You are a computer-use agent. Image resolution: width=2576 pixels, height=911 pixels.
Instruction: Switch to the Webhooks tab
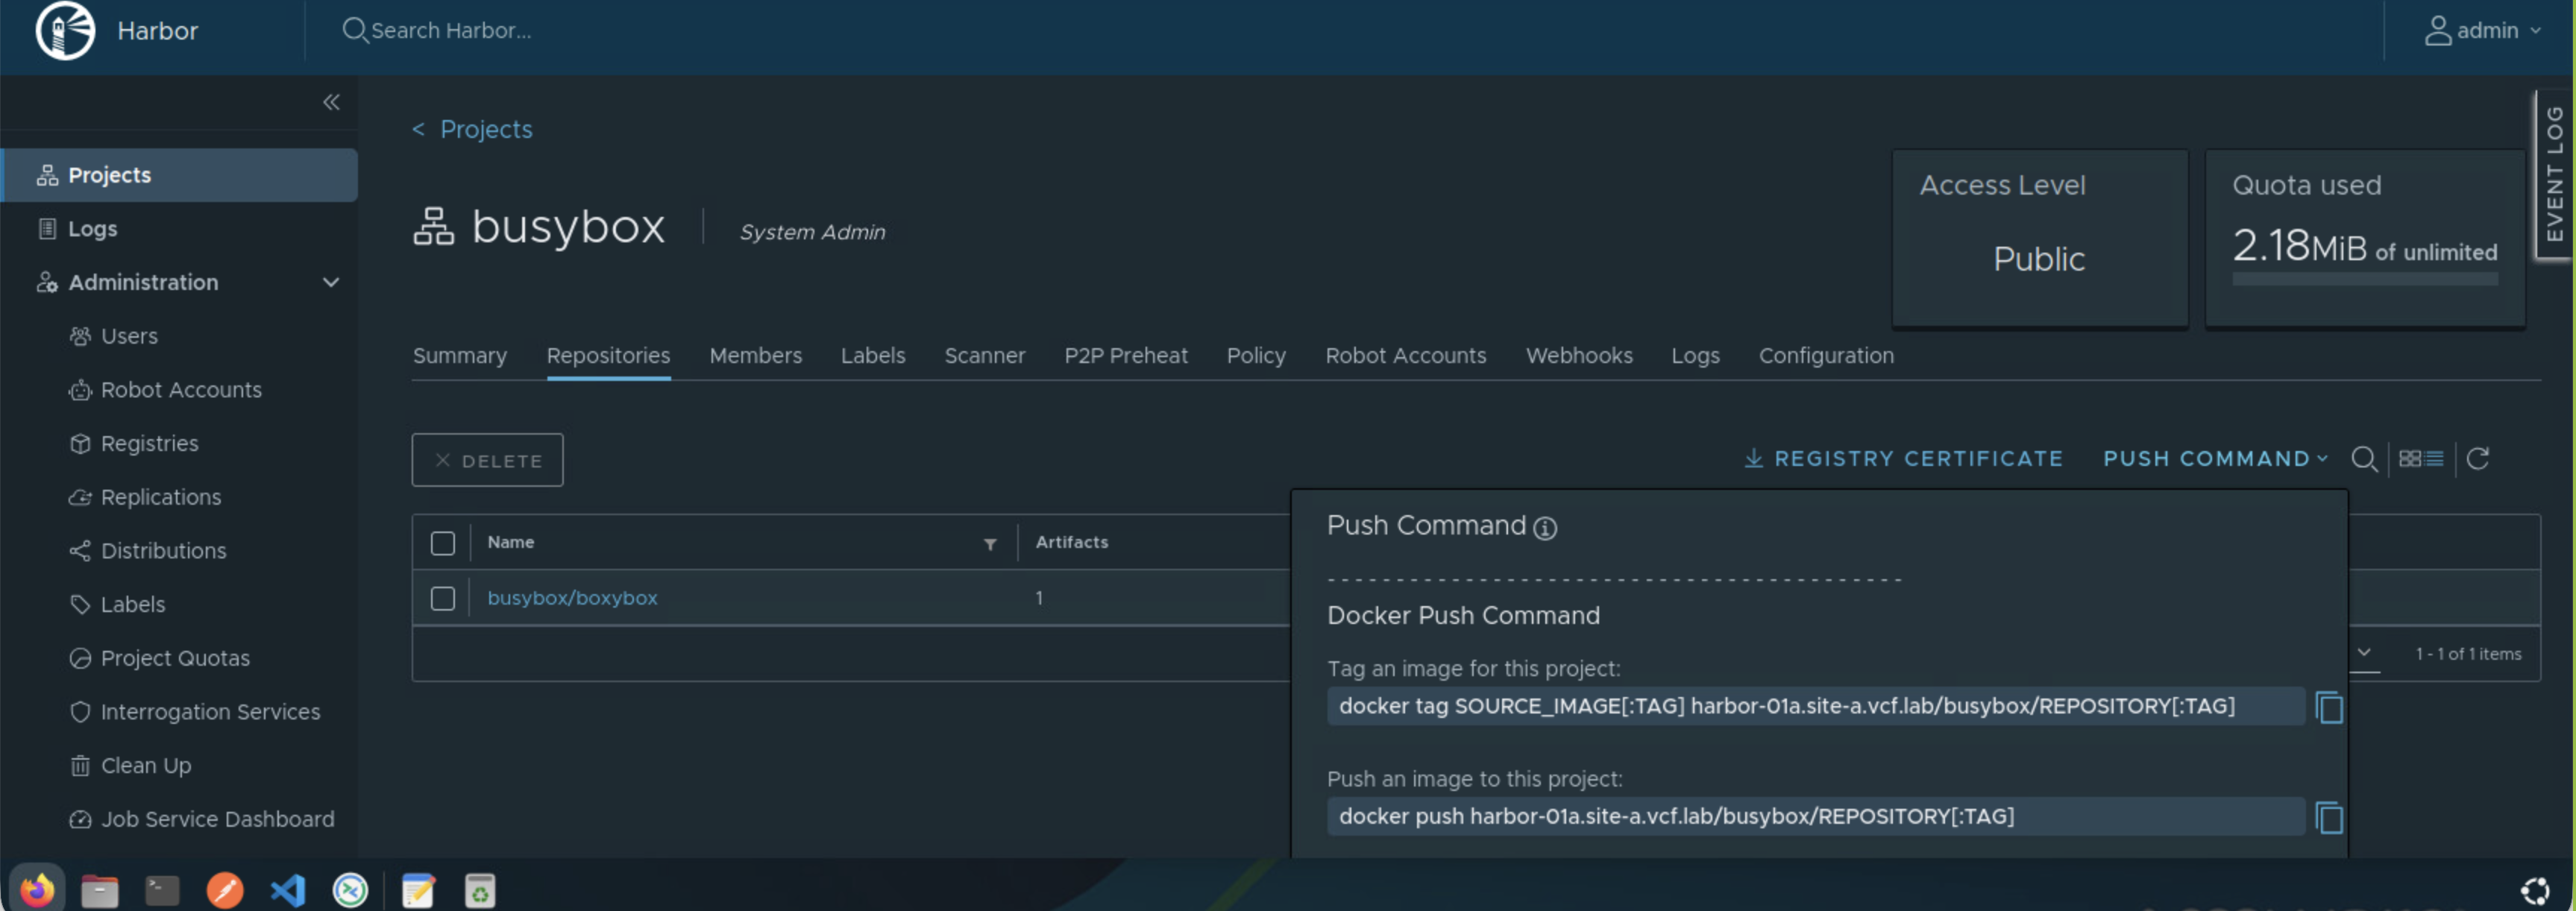click(1579, 356)
